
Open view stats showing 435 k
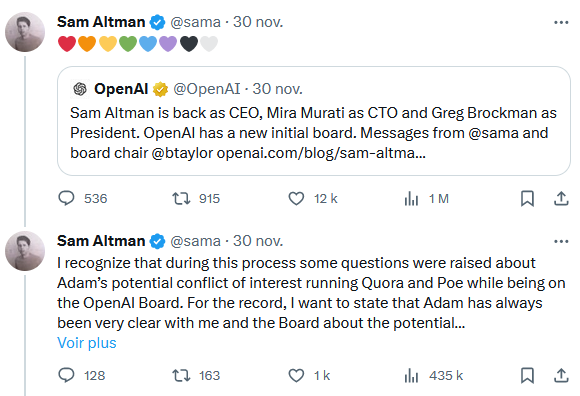(411, 375)
